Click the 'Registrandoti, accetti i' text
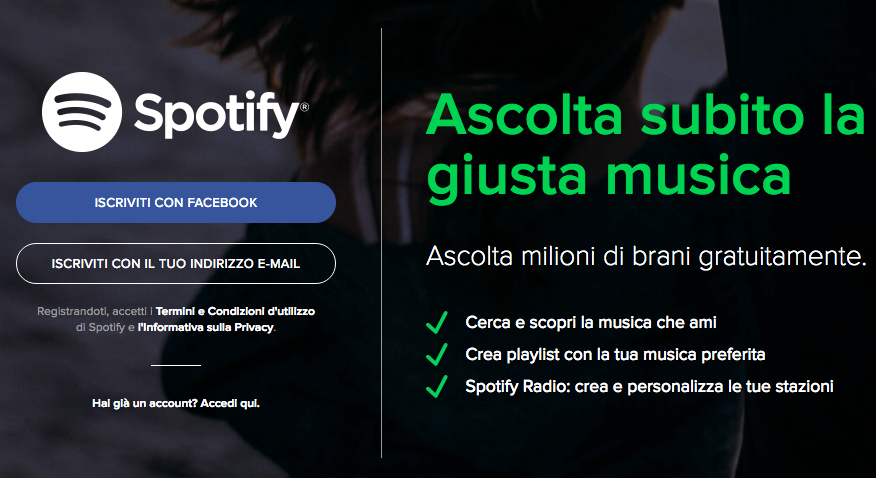Viewport: 876px width, 478px height. coord(95,311)
